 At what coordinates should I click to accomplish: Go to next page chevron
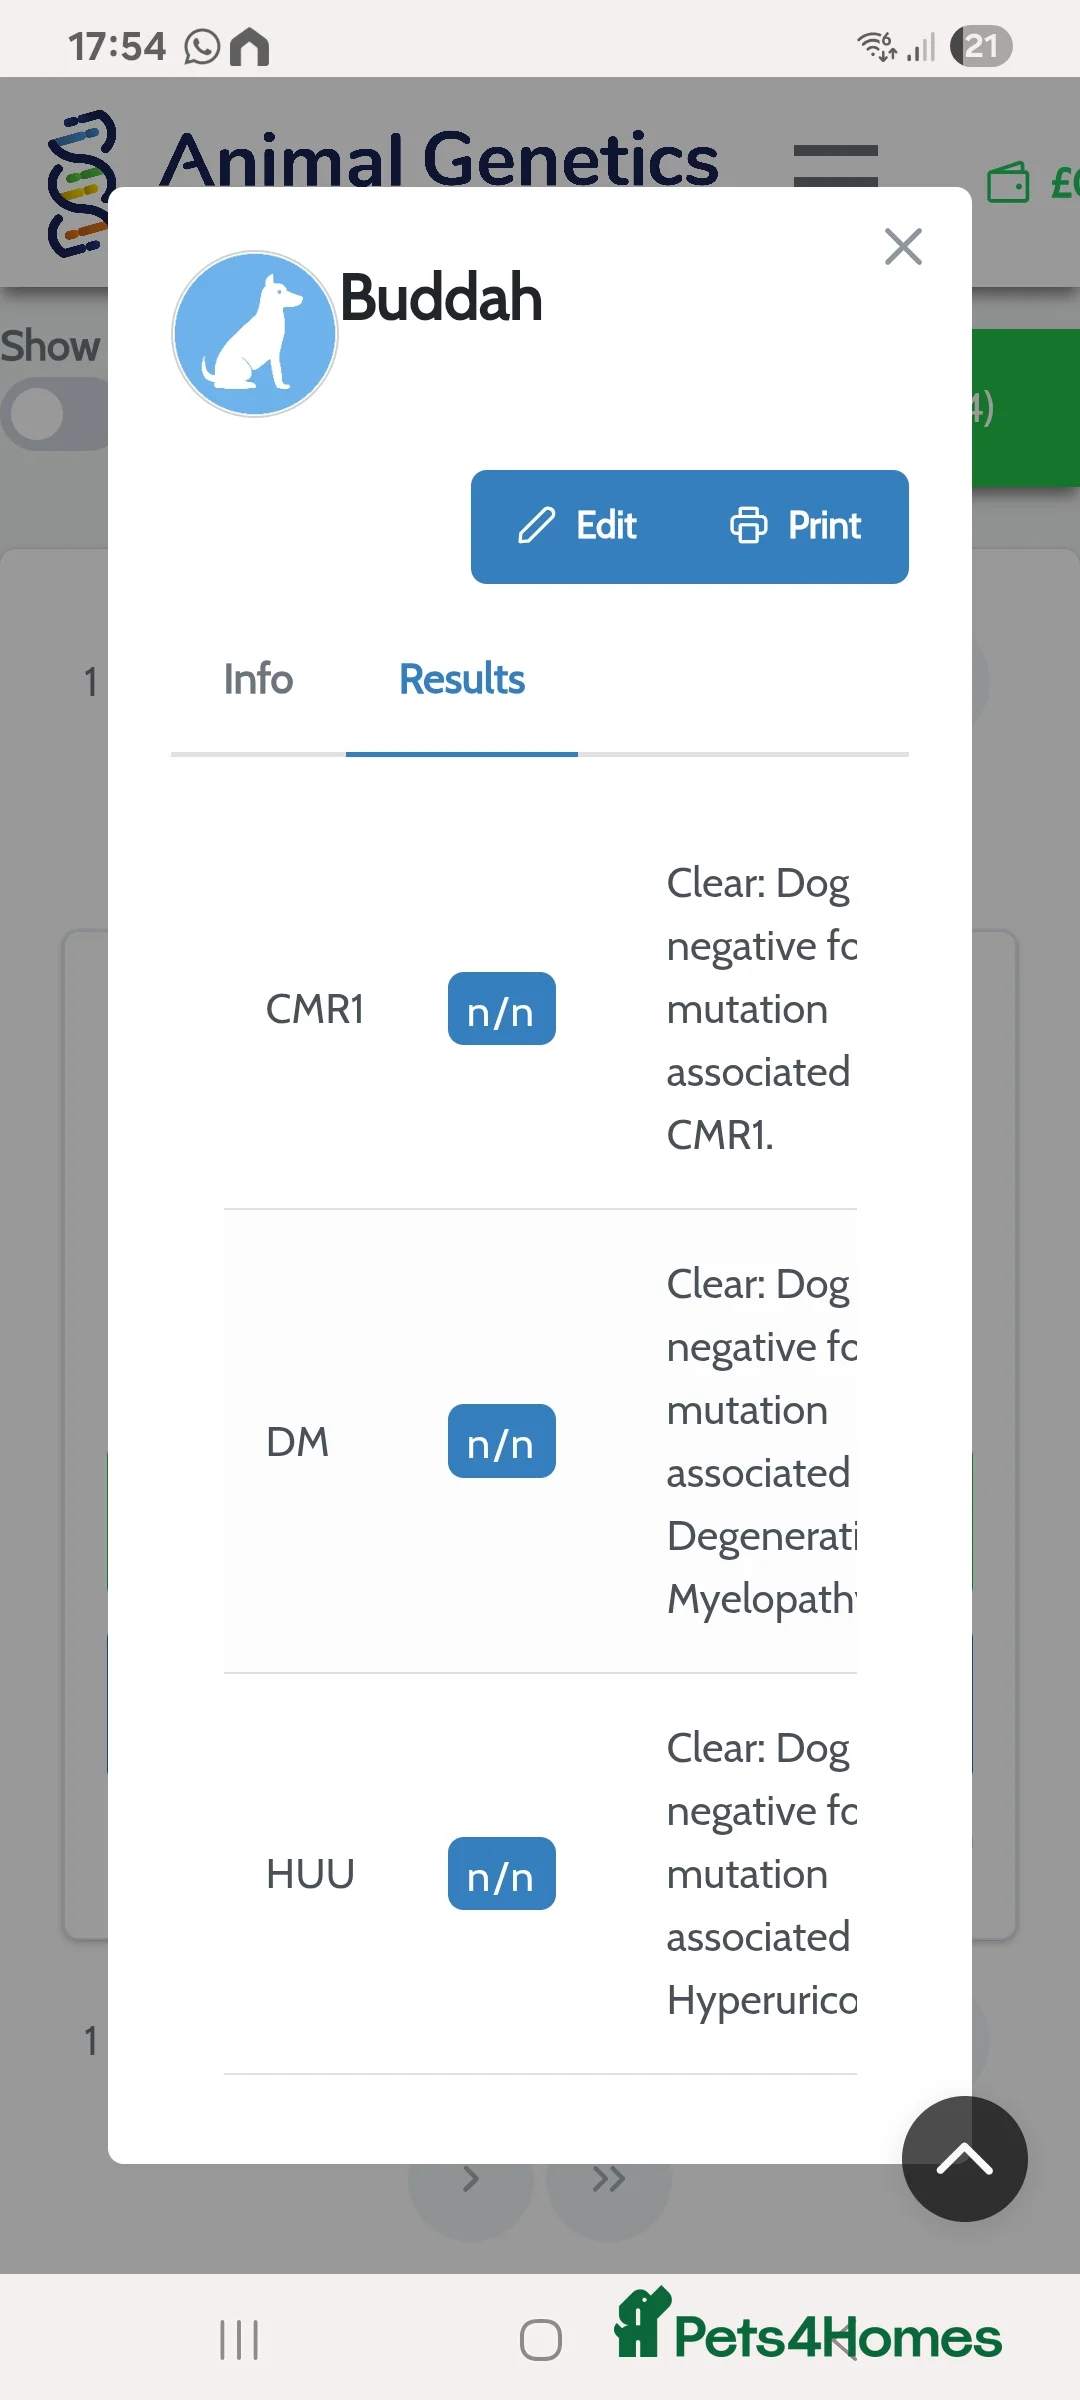(470, 2179)
